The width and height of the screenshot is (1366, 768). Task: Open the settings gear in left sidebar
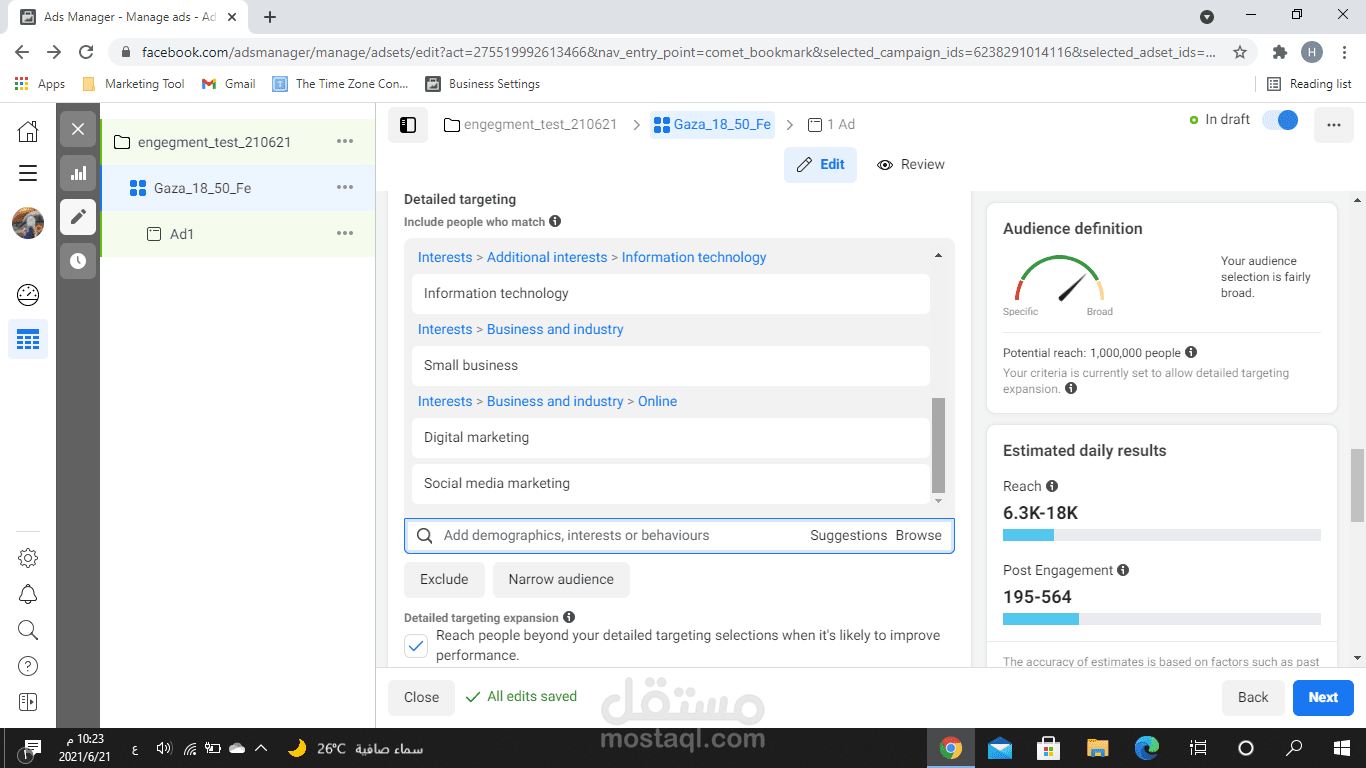point(28,558)
